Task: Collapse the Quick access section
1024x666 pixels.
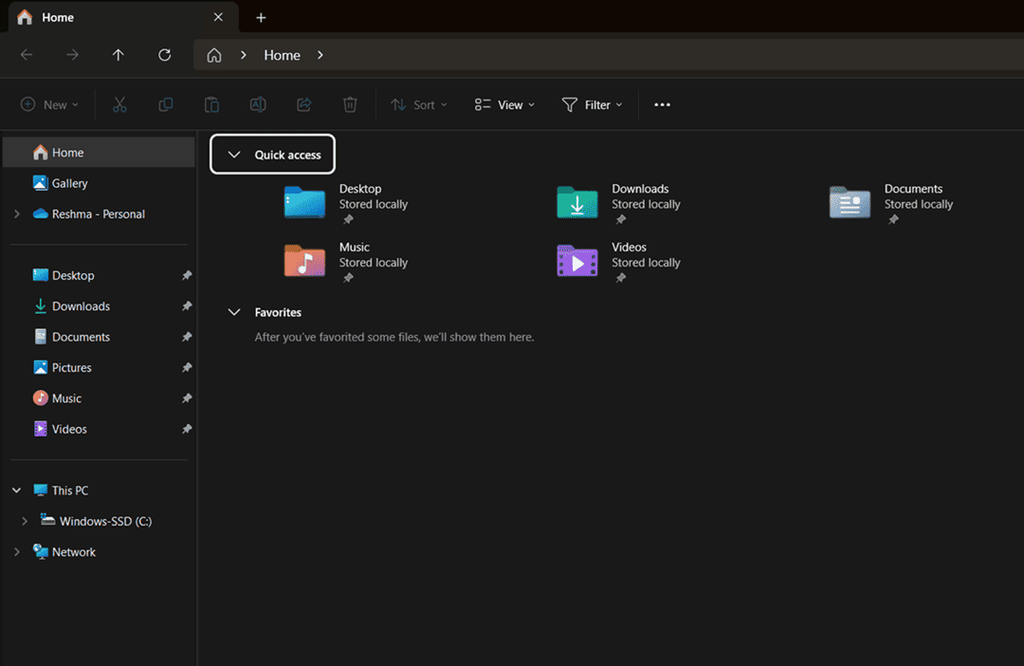Action: click(235, 155)
